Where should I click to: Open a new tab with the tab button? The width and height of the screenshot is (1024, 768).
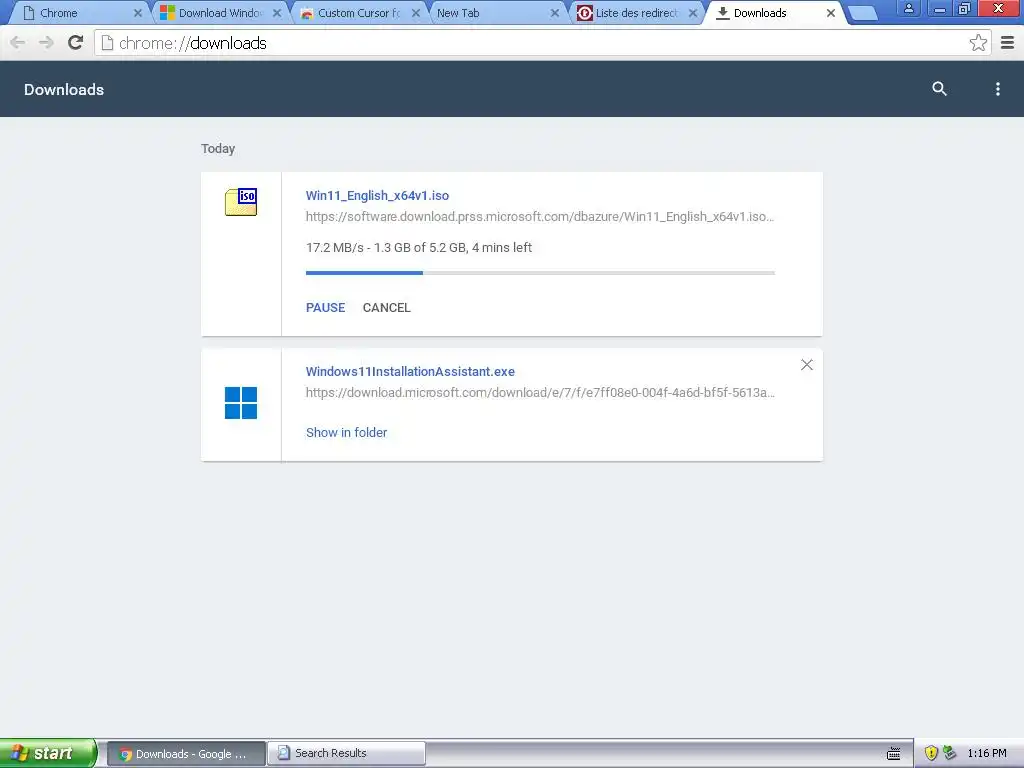(x=863, y=13)
